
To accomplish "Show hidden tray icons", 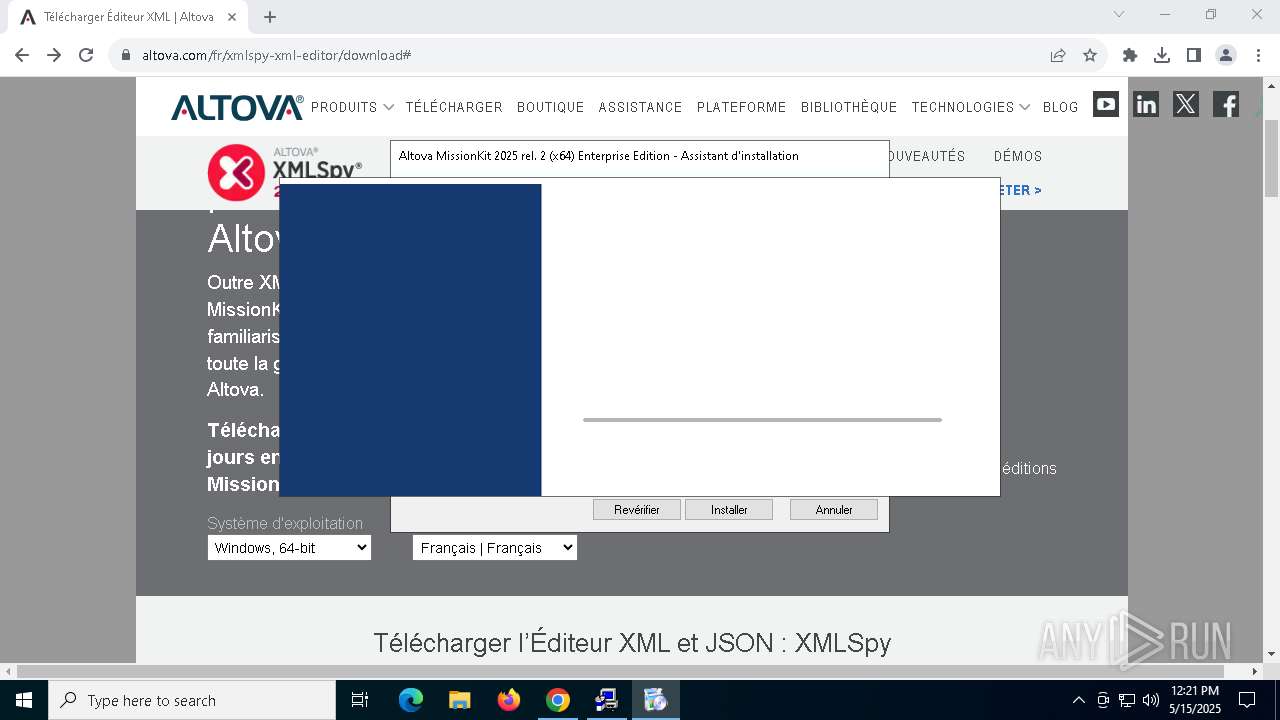I will coord(1078,700).
